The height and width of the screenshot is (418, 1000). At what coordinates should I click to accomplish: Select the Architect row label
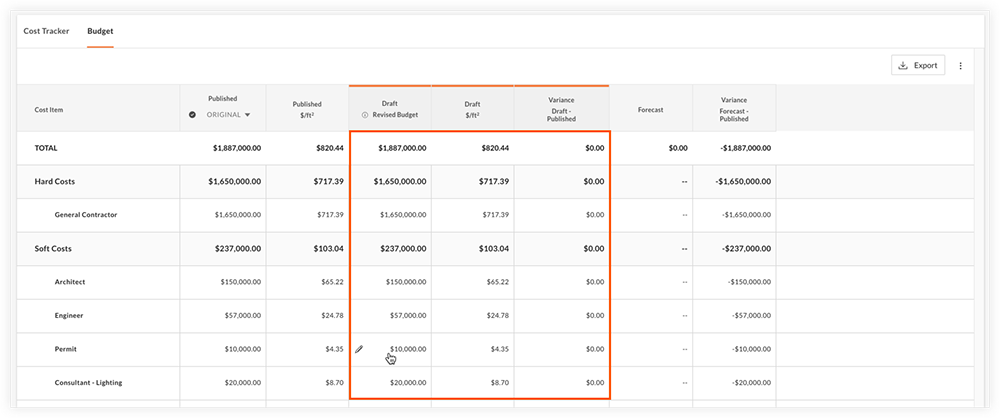coord(70,282)
